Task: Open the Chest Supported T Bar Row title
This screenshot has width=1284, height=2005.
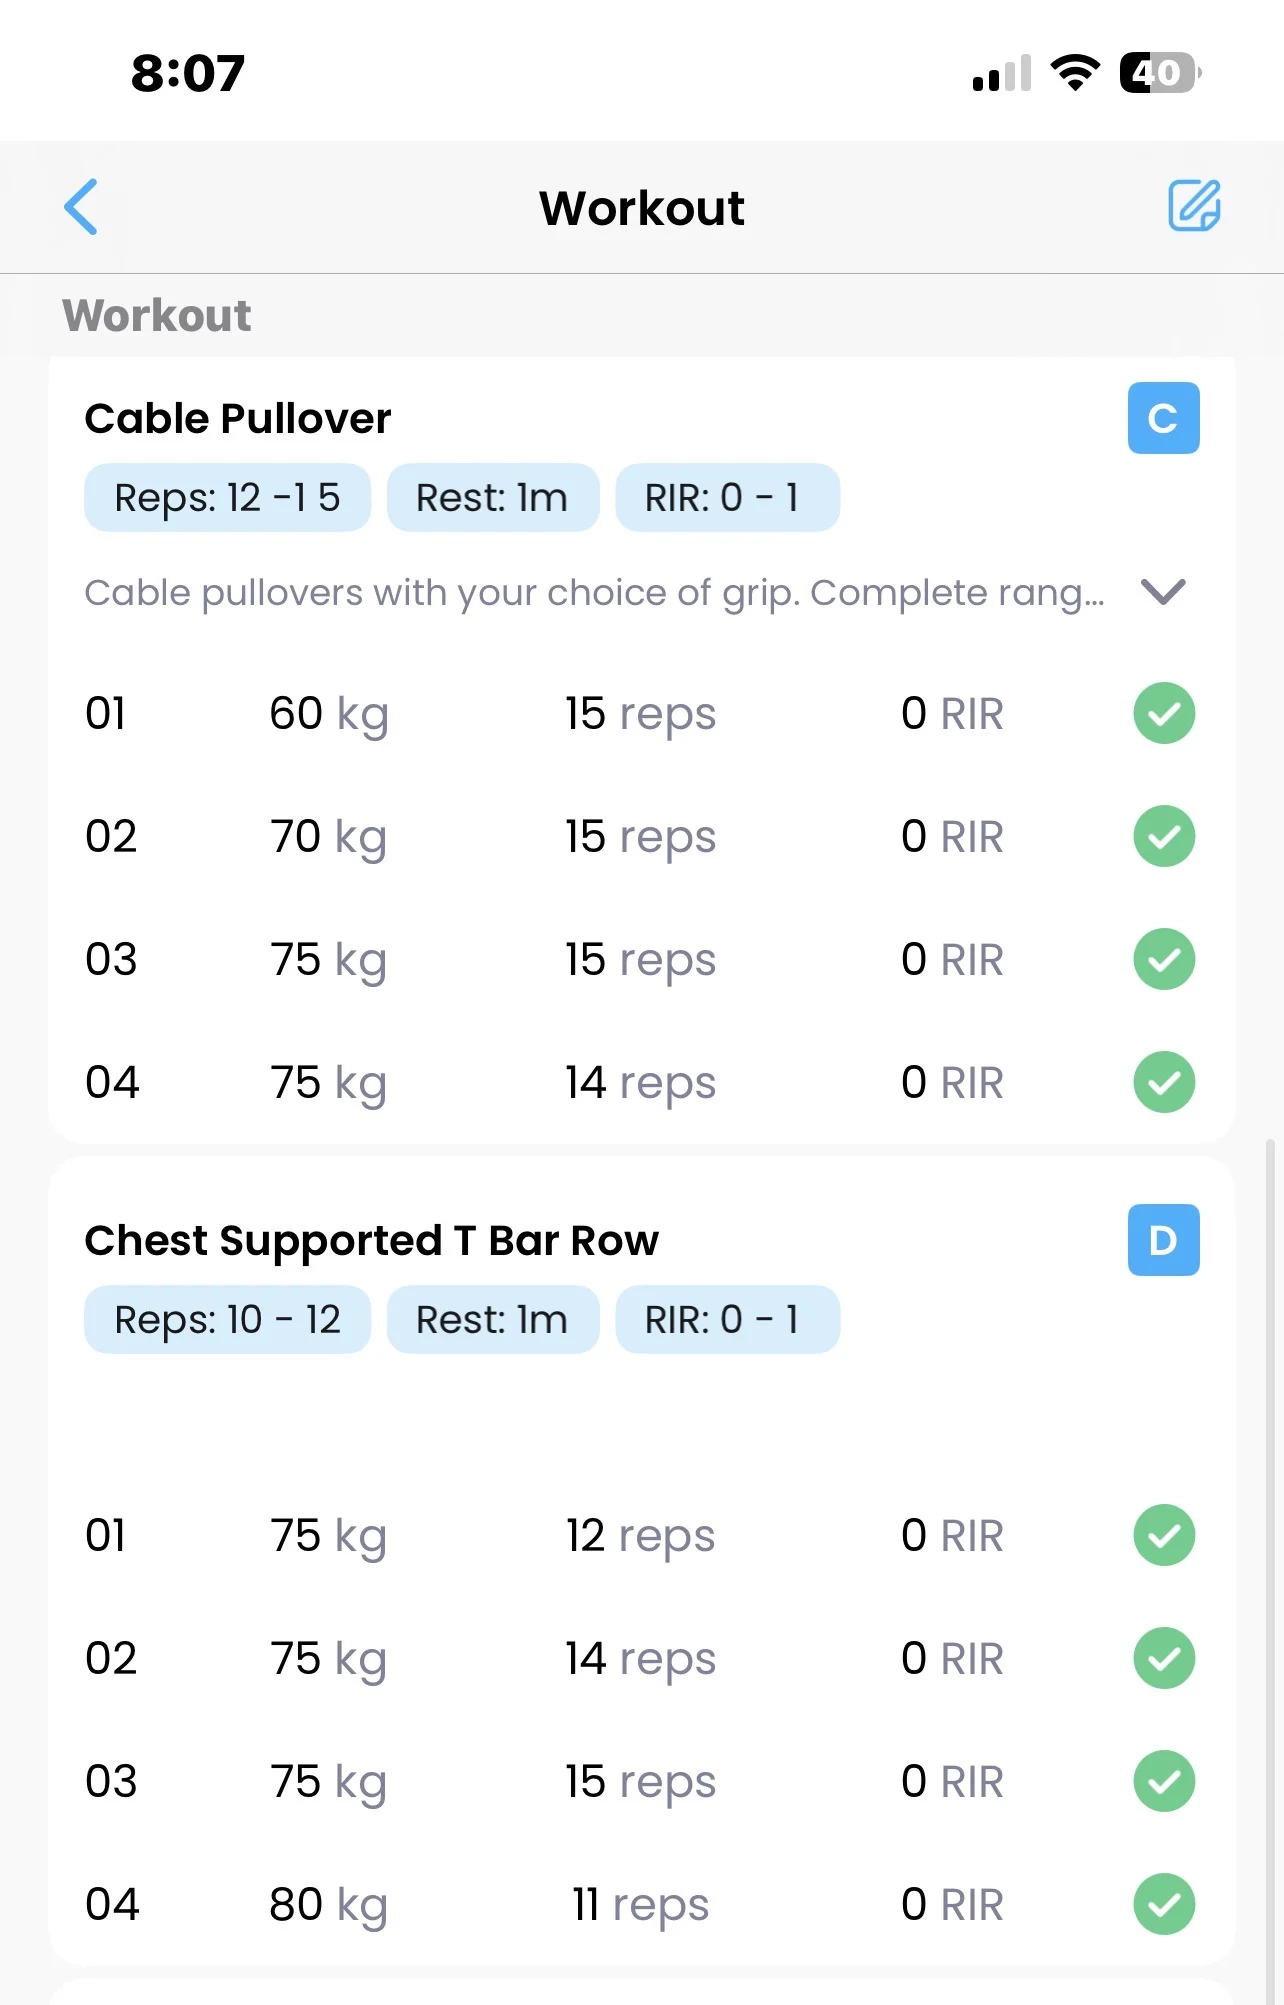Action: (x=371, y=1240)
